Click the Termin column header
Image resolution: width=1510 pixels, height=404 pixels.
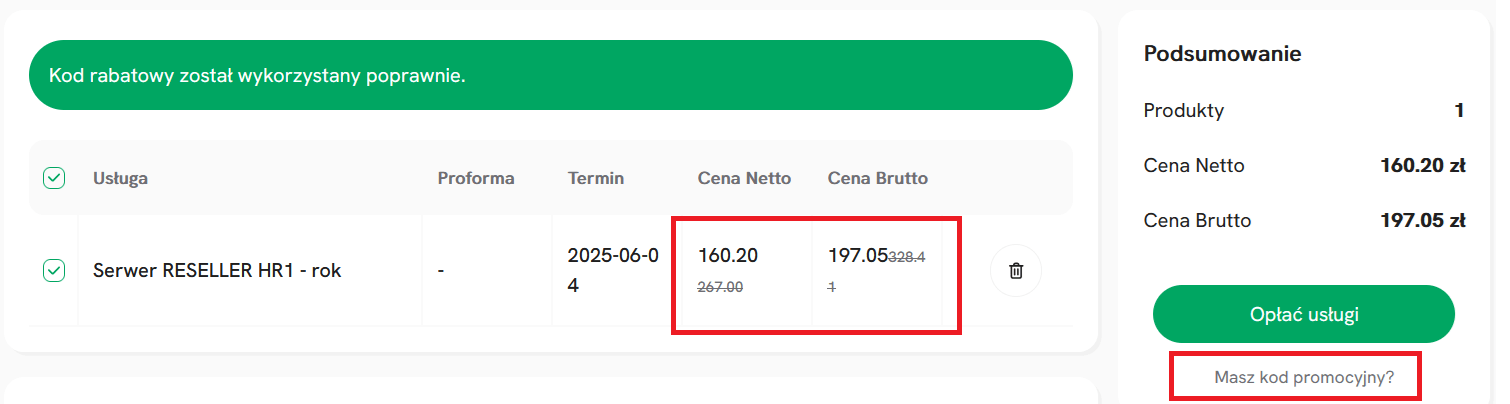[x=596, y=178]
